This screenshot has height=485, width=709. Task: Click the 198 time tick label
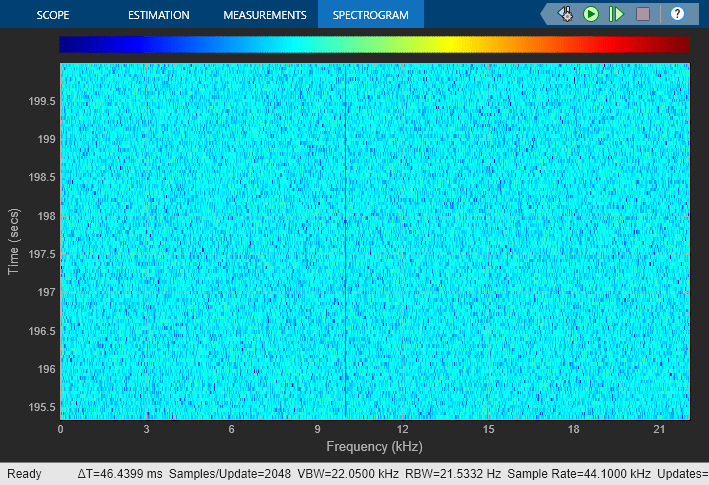click(x=47, y=216)
